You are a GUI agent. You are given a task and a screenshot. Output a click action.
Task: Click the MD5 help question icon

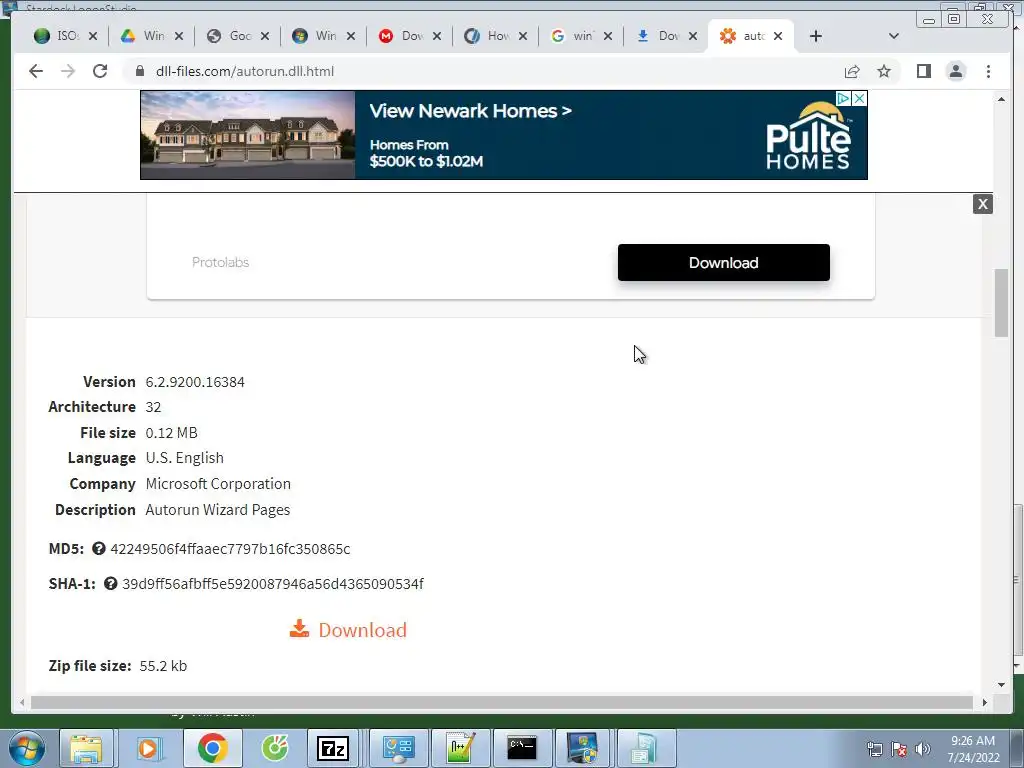pos(99,549)
